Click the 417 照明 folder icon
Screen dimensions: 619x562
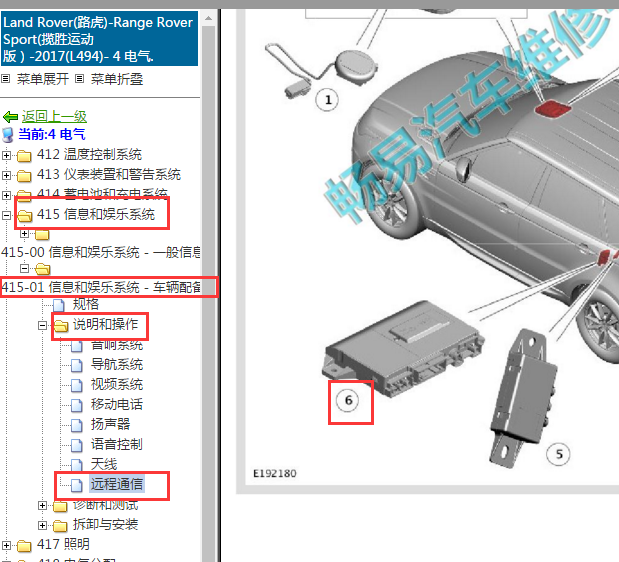tap(24, 545)
